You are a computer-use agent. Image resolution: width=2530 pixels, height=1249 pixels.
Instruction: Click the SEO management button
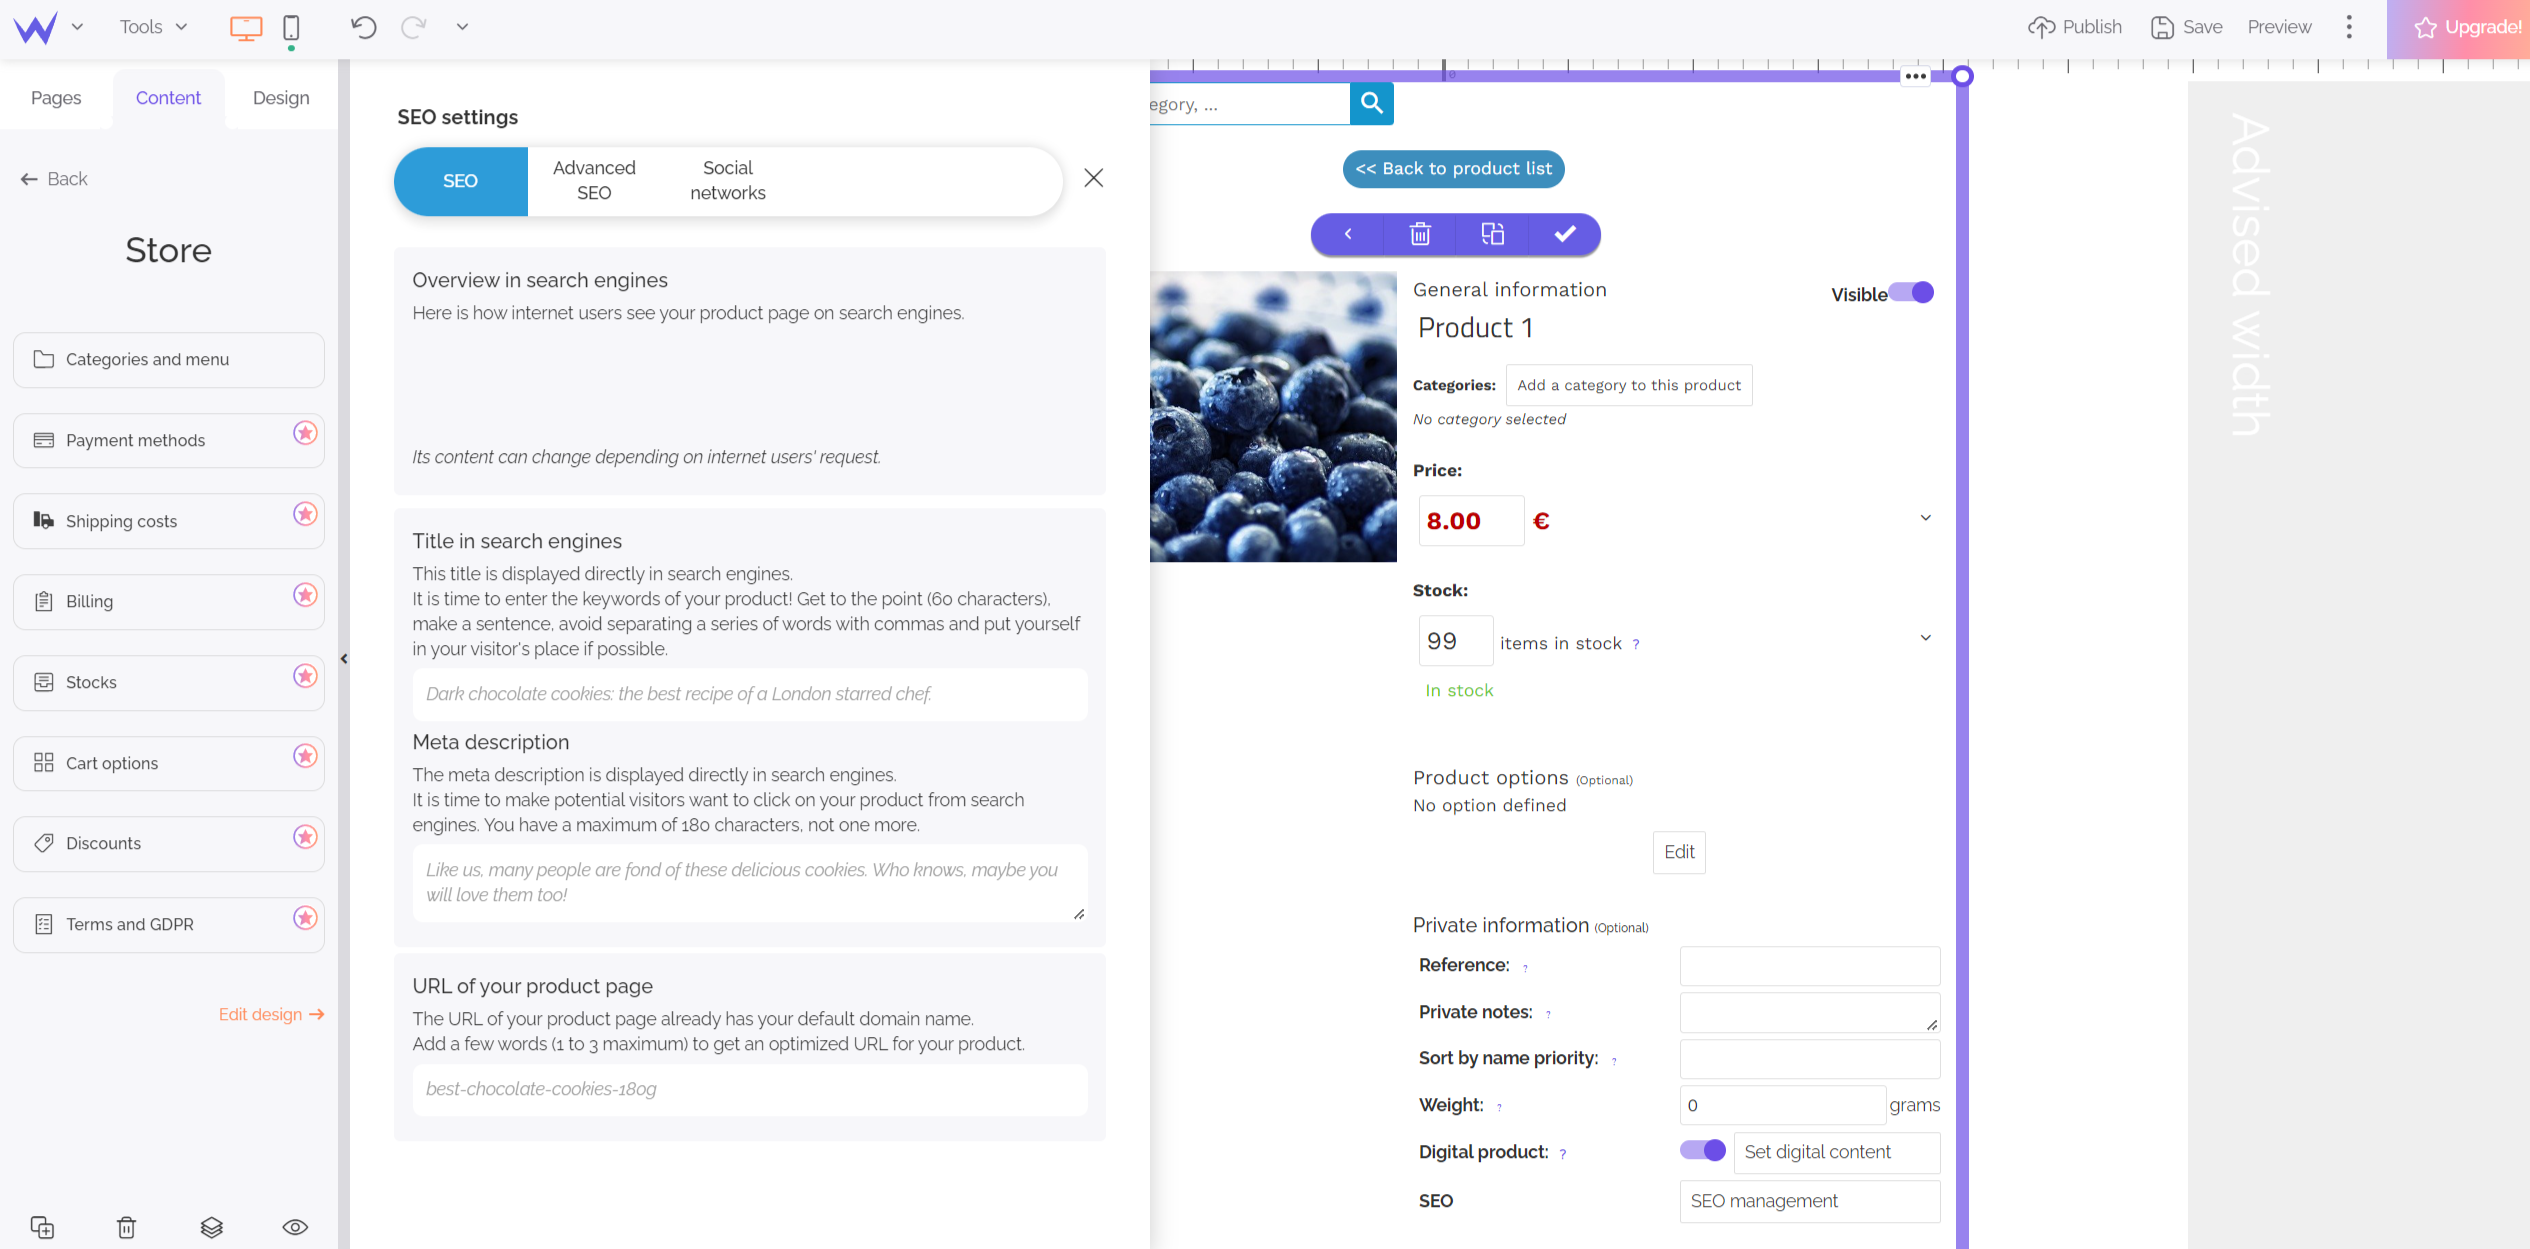point(1807,1201)
